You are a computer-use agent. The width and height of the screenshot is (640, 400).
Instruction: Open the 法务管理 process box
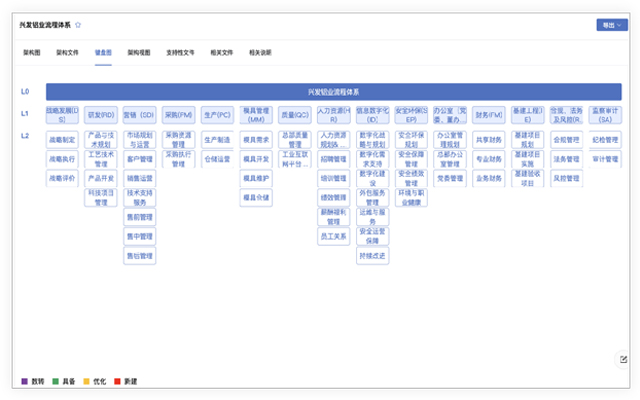(567, 159)
